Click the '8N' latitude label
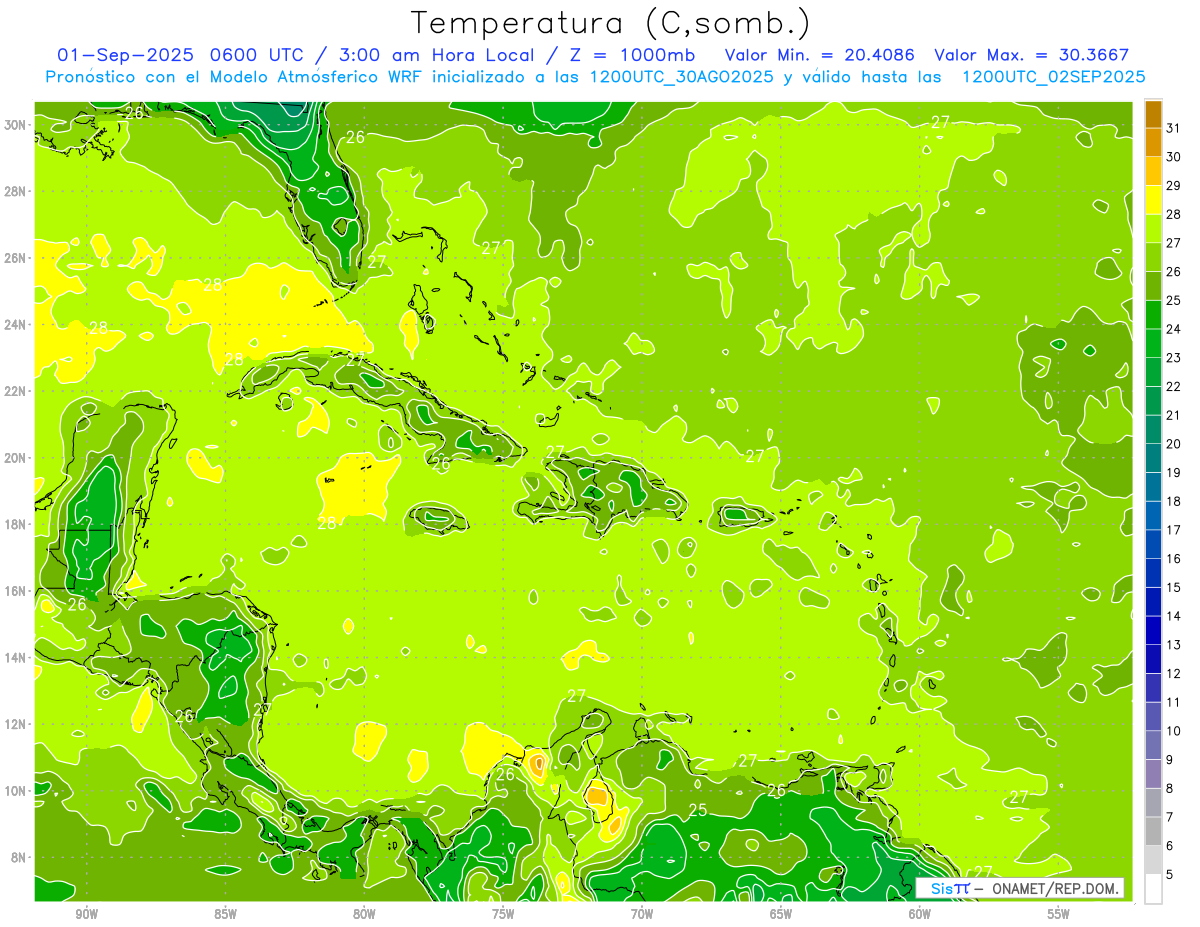This screenshot has height=927, width=1200. pyautogui.click(x=19, y=857)
